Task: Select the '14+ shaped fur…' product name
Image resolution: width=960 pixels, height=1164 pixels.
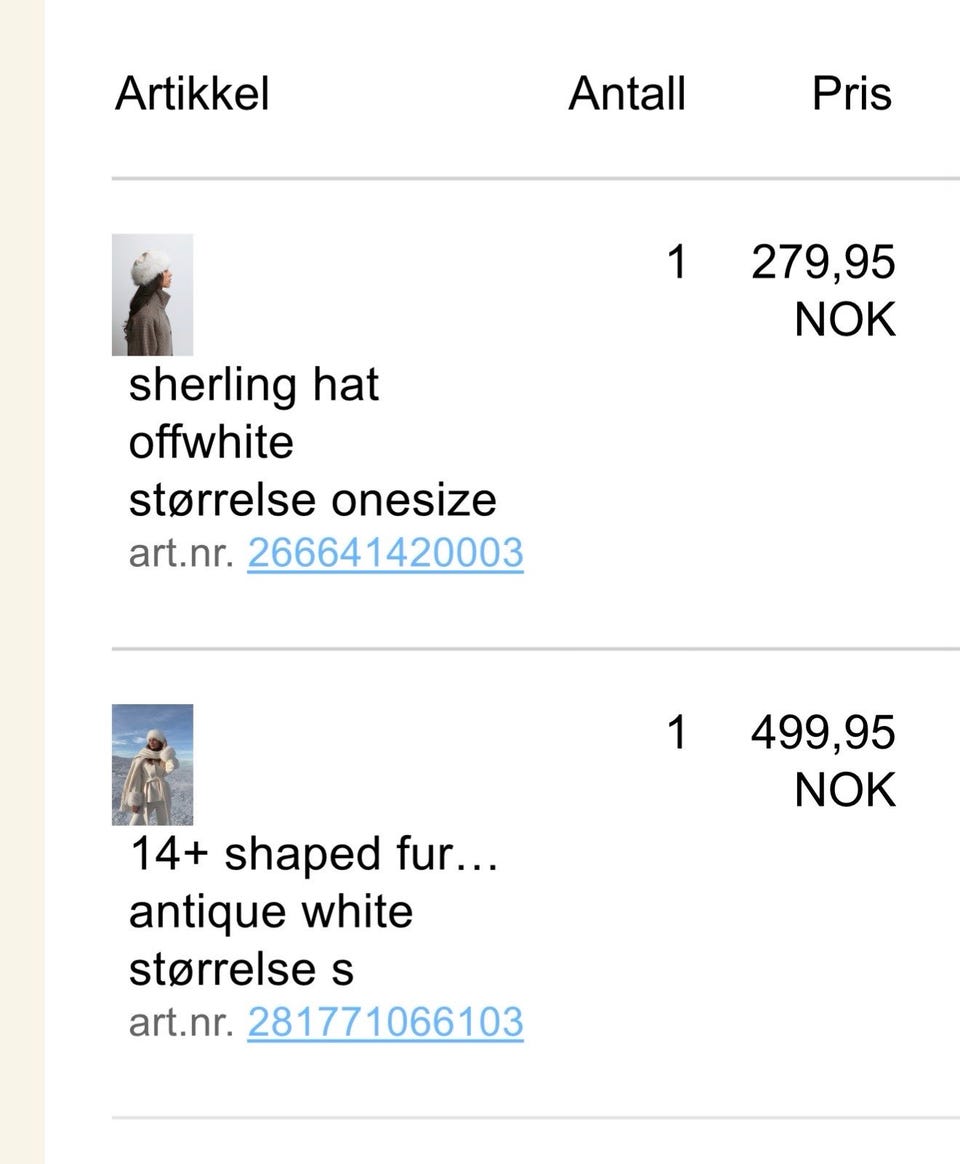Action: pyautogui.click(x=313, y=854)
